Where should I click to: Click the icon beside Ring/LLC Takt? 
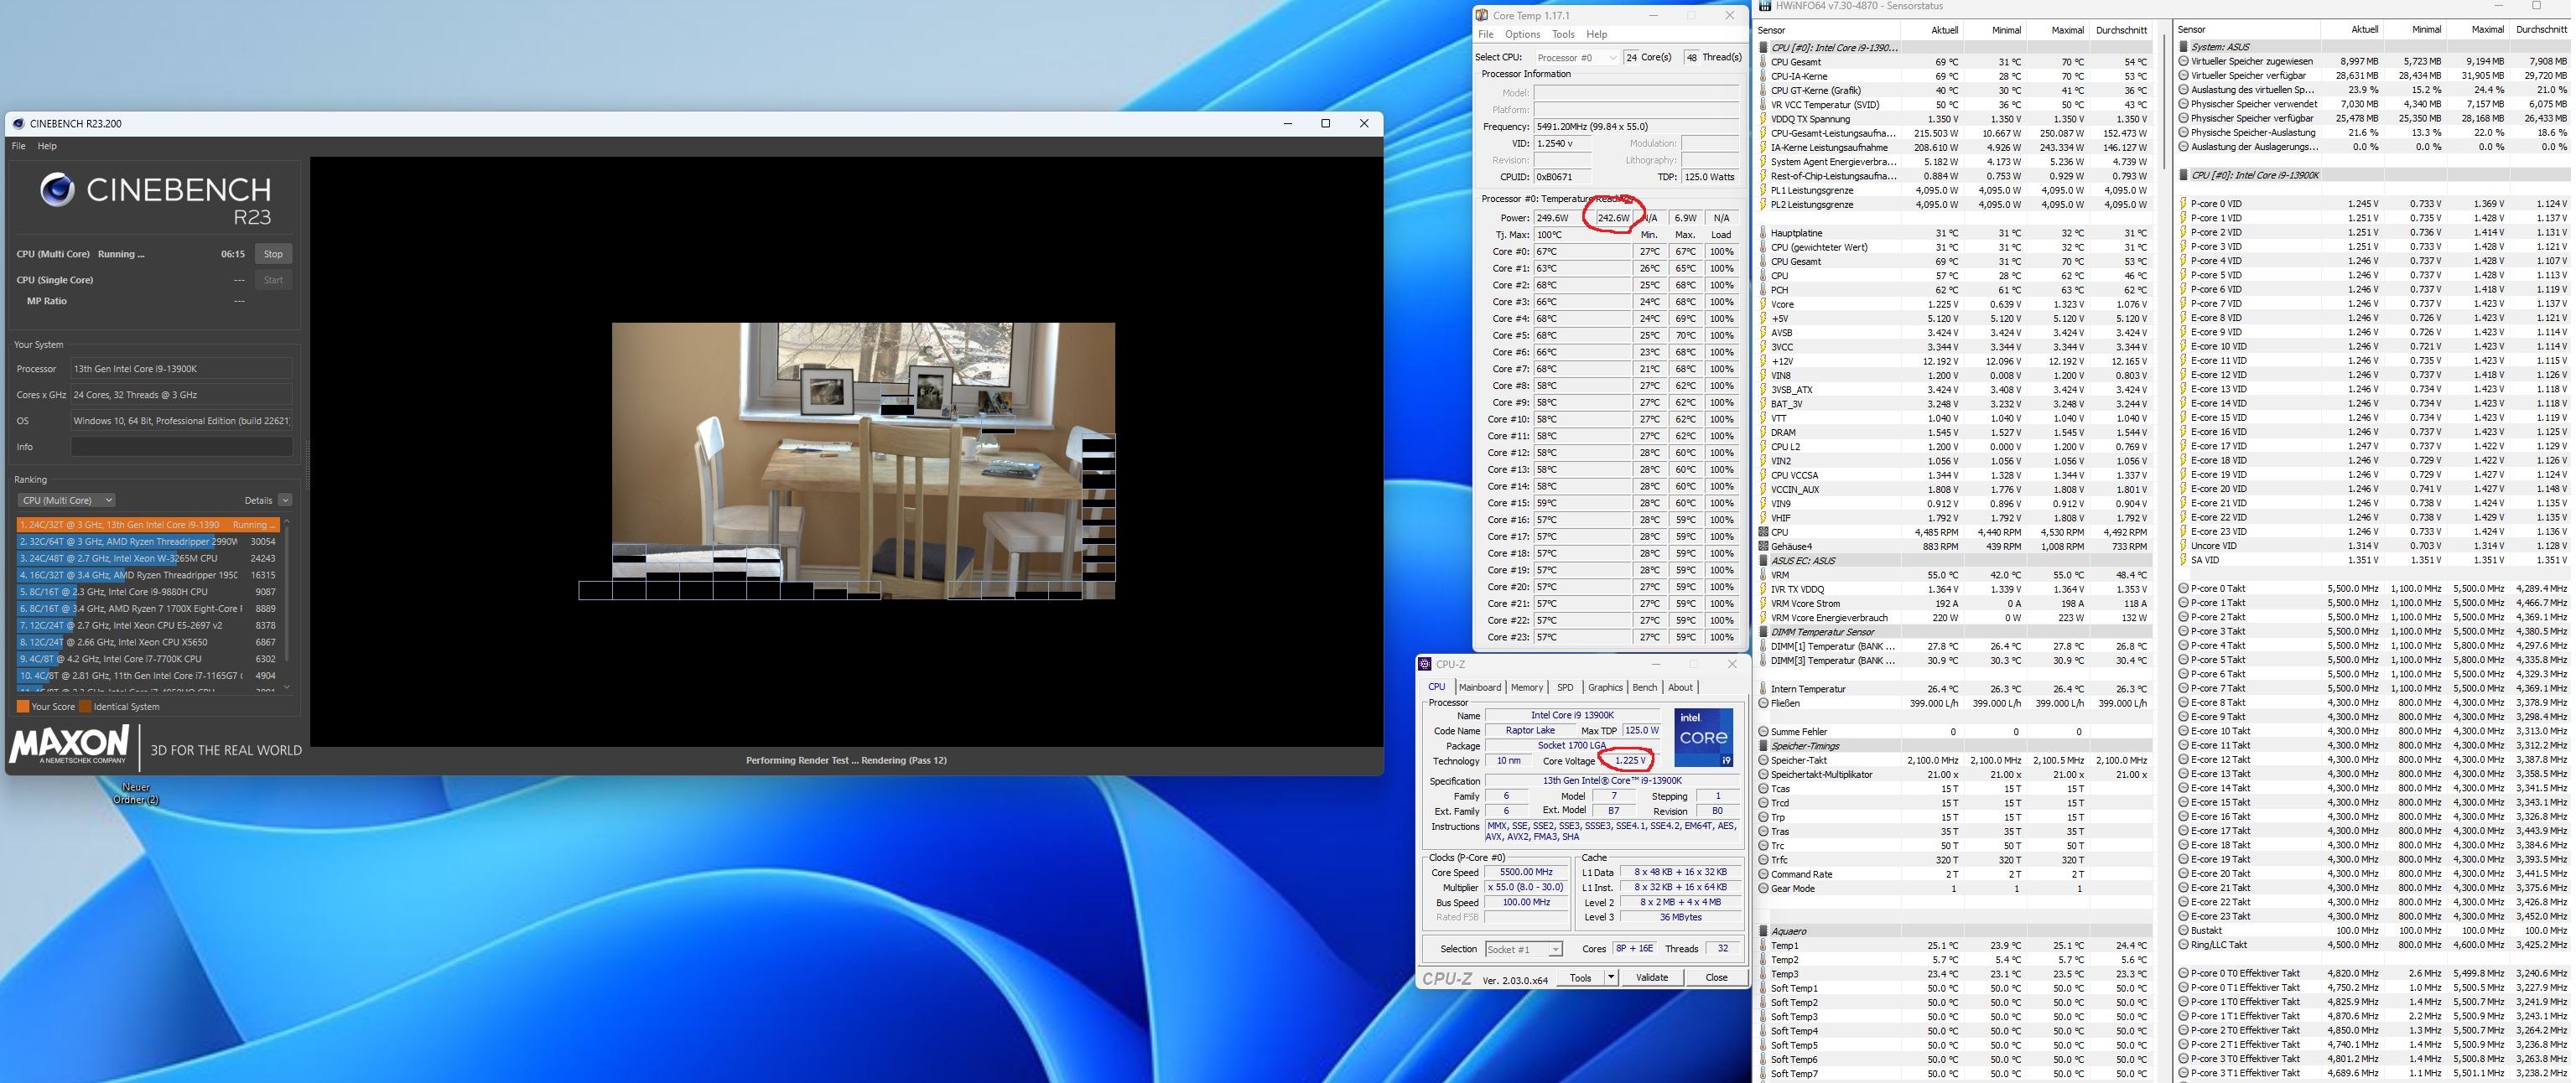click(2183, 944)
